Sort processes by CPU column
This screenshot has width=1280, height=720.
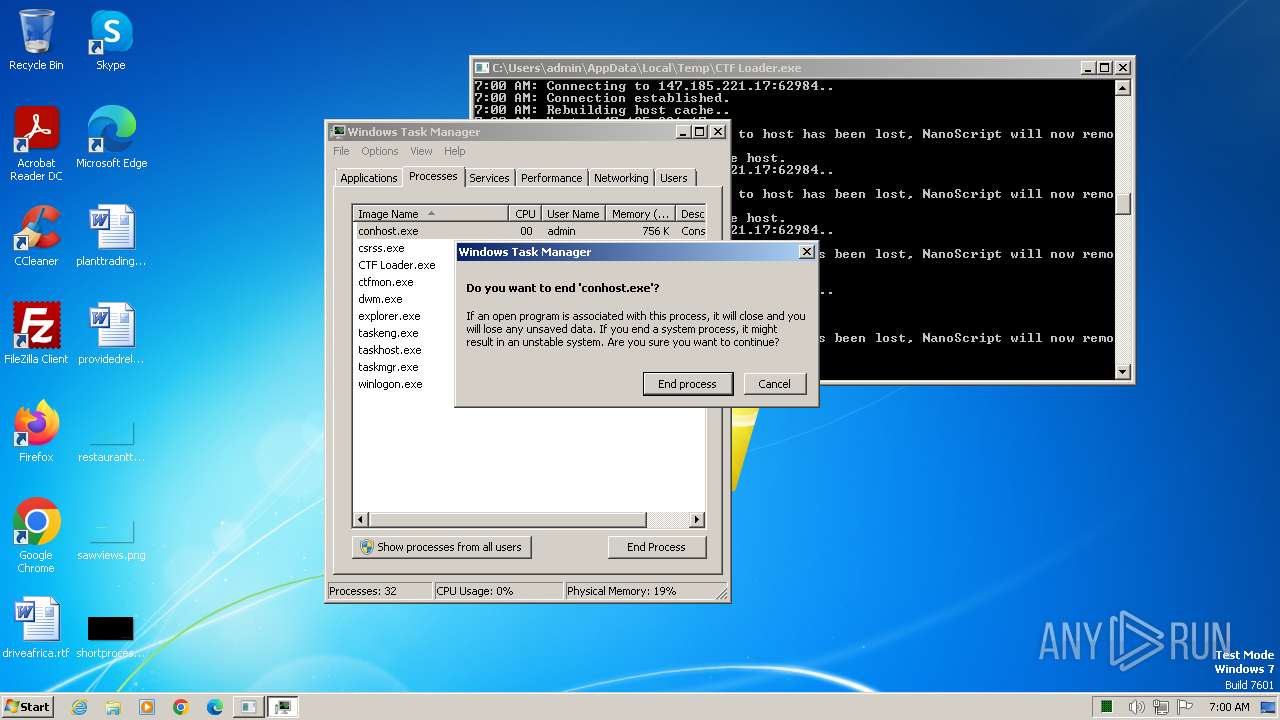pyautogui.click(x=525, y=214)
